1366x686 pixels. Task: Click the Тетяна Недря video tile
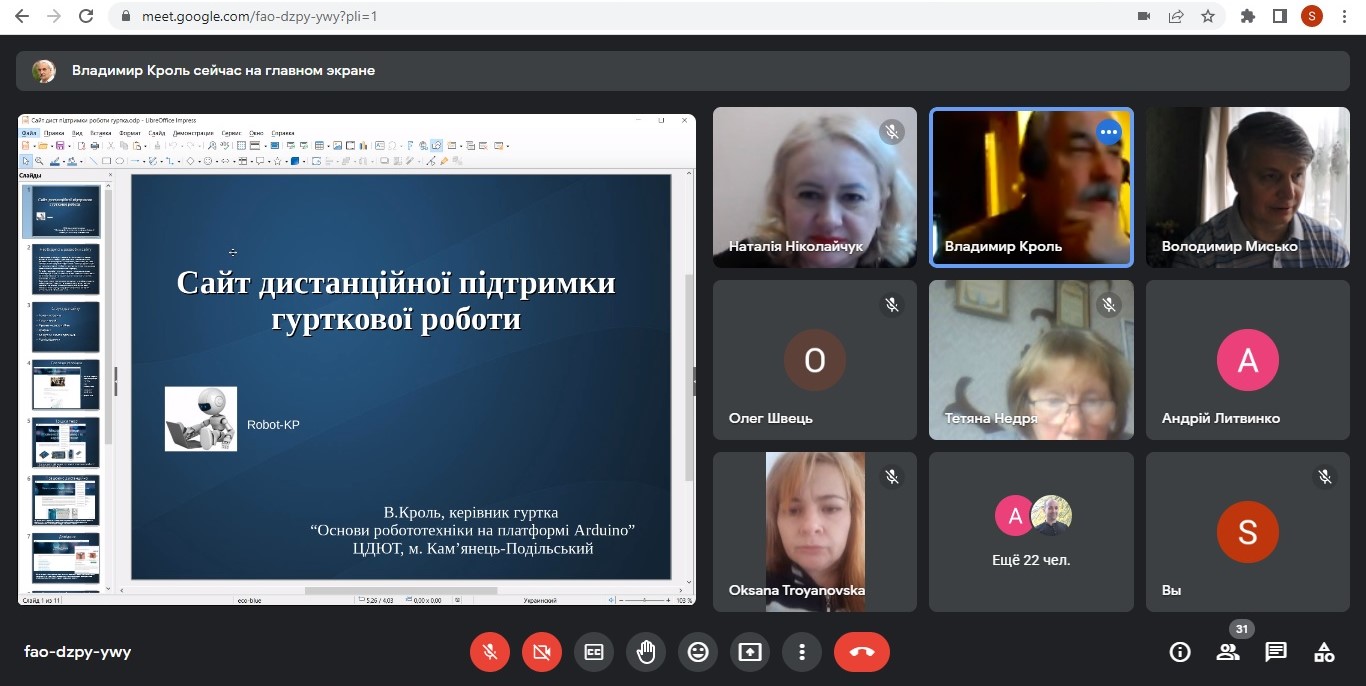tap(1031, 360)
